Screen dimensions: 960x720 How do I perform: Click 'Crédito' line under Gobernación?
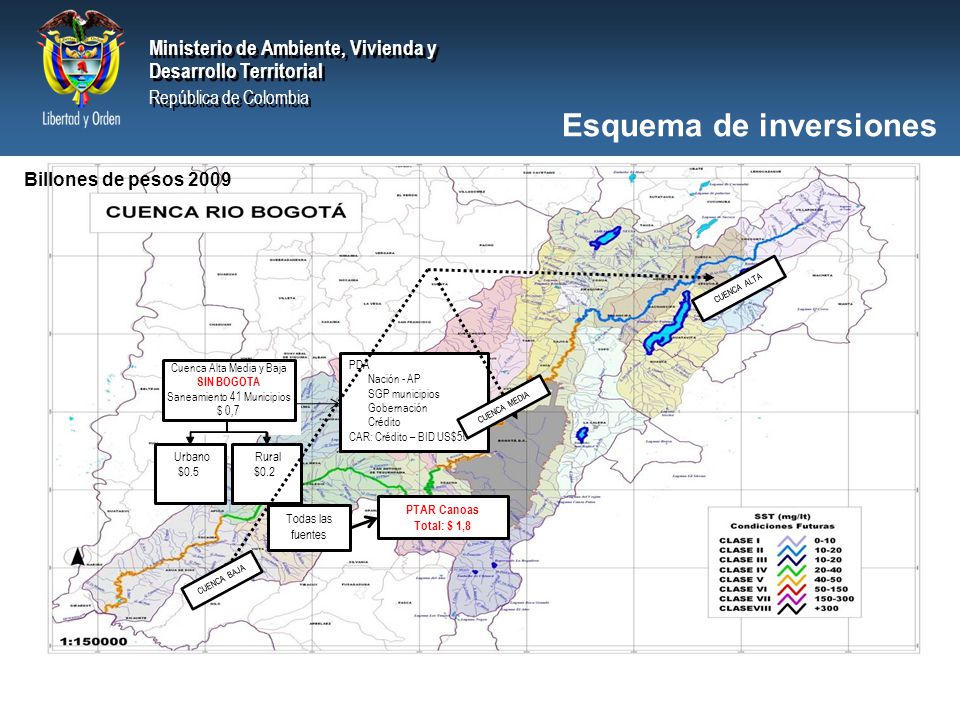tap(384, 422)
